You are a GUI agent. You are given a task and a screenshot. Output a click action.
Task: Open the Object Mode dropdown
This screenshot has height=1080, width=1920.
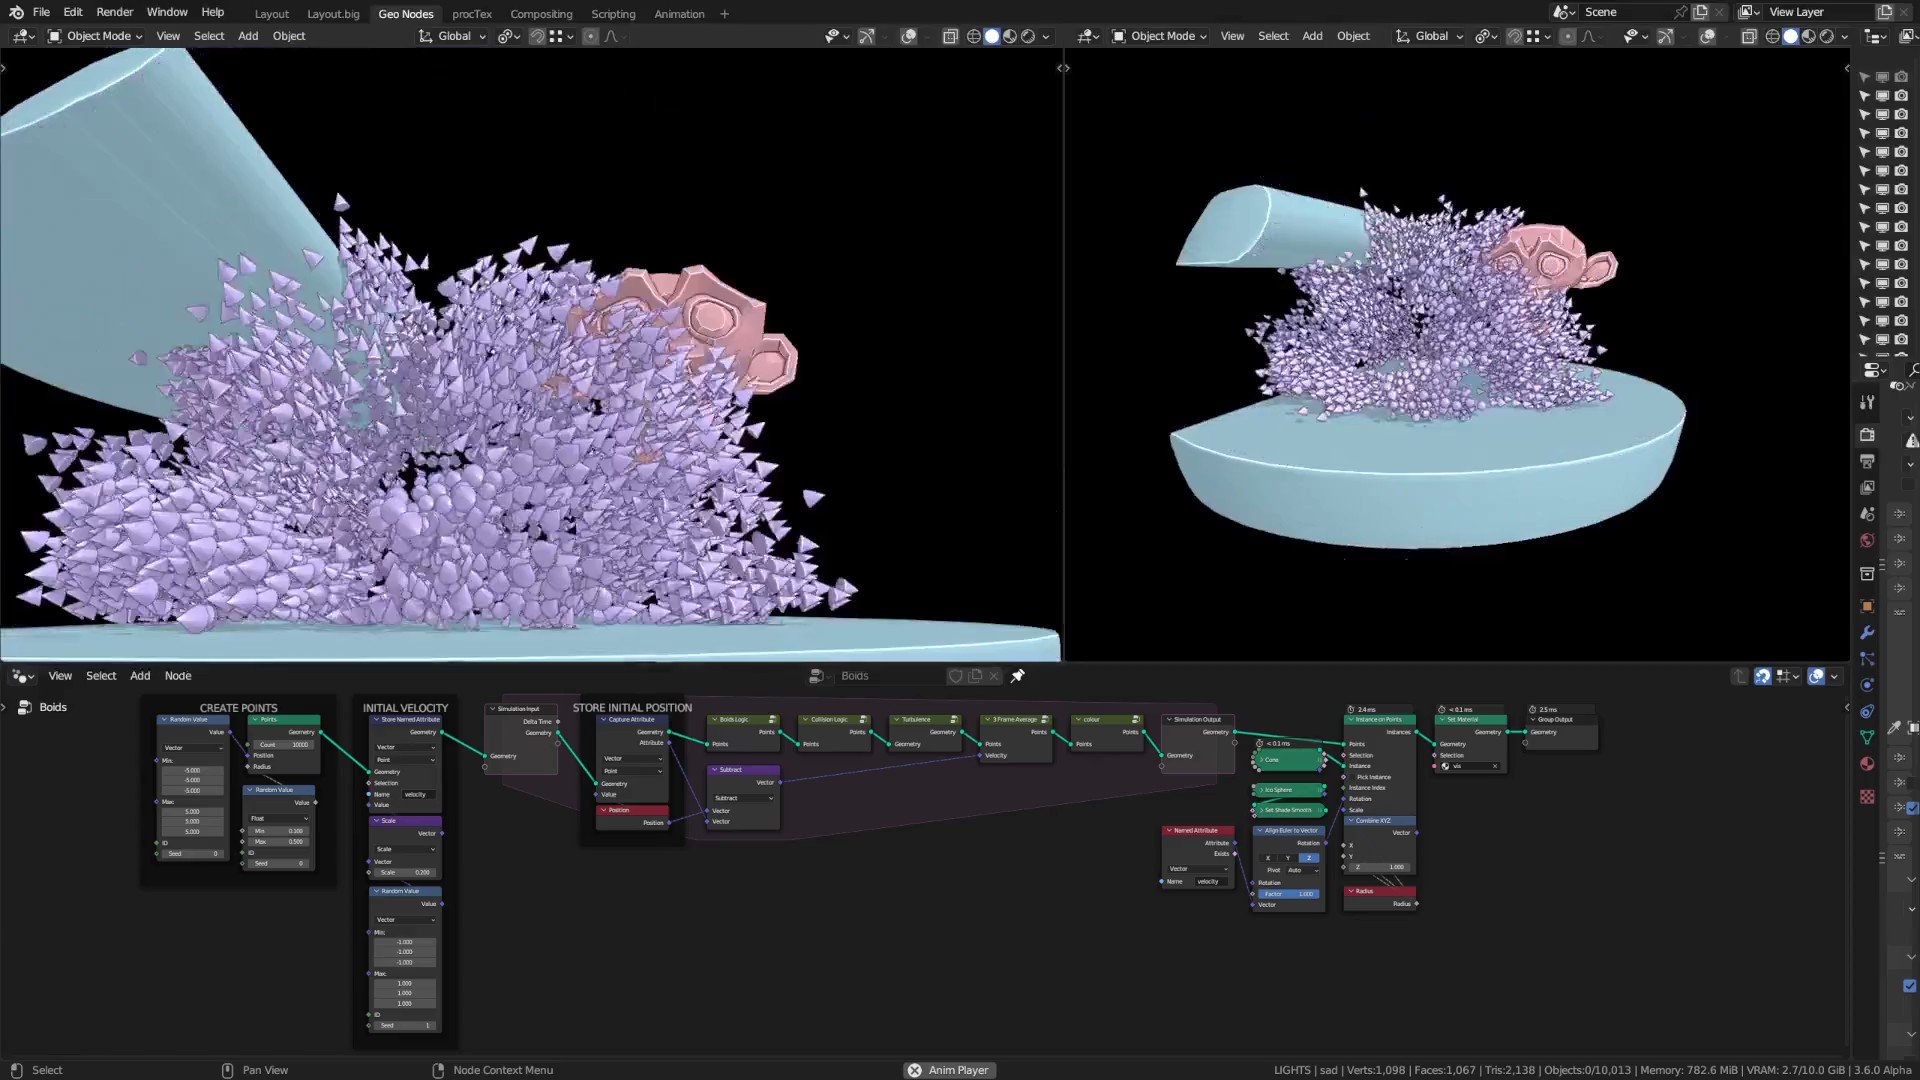tap(97, 36)
